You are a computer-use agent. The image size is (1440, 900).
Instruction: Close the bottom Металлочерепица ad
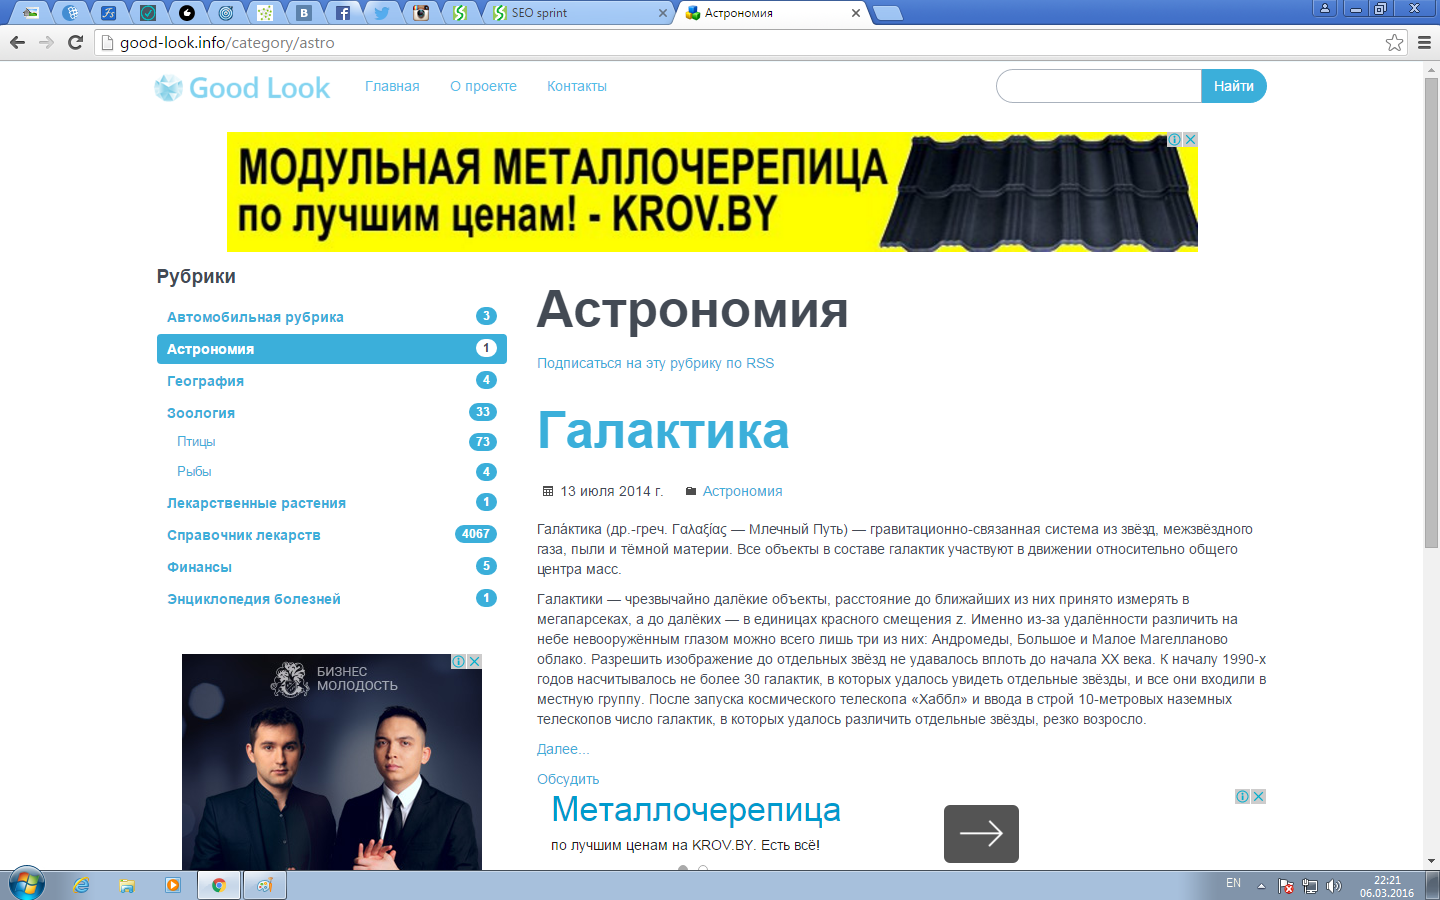coord(1259,797)
